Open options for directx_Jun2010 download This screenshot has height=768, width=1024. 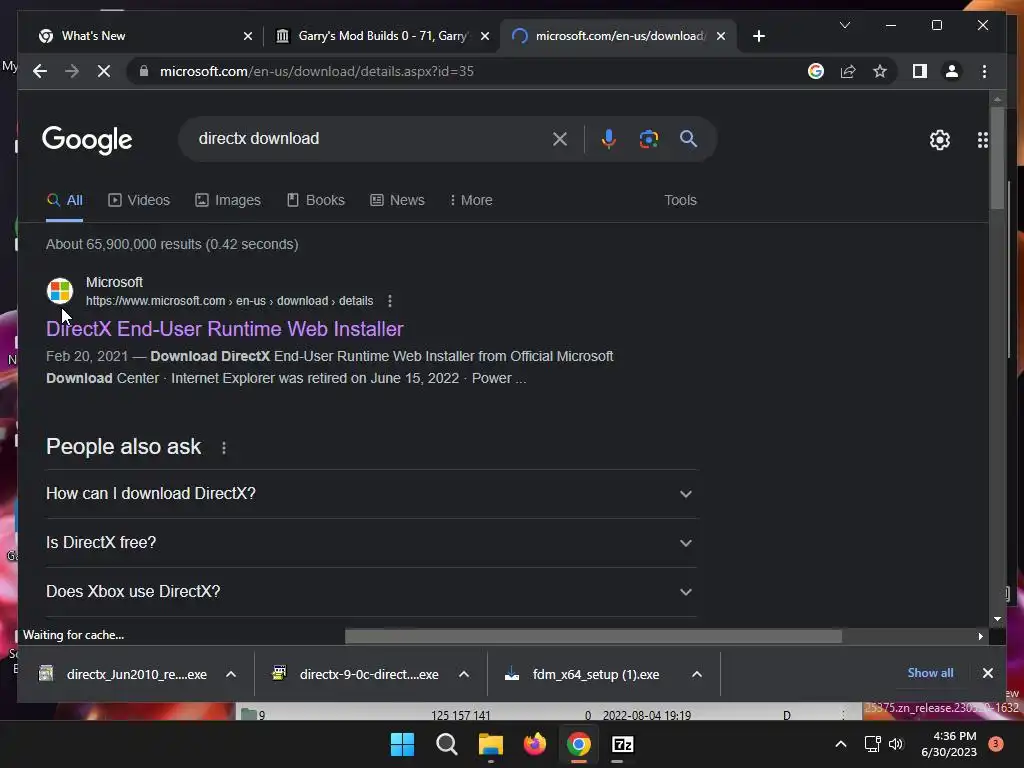pos(231,674)
